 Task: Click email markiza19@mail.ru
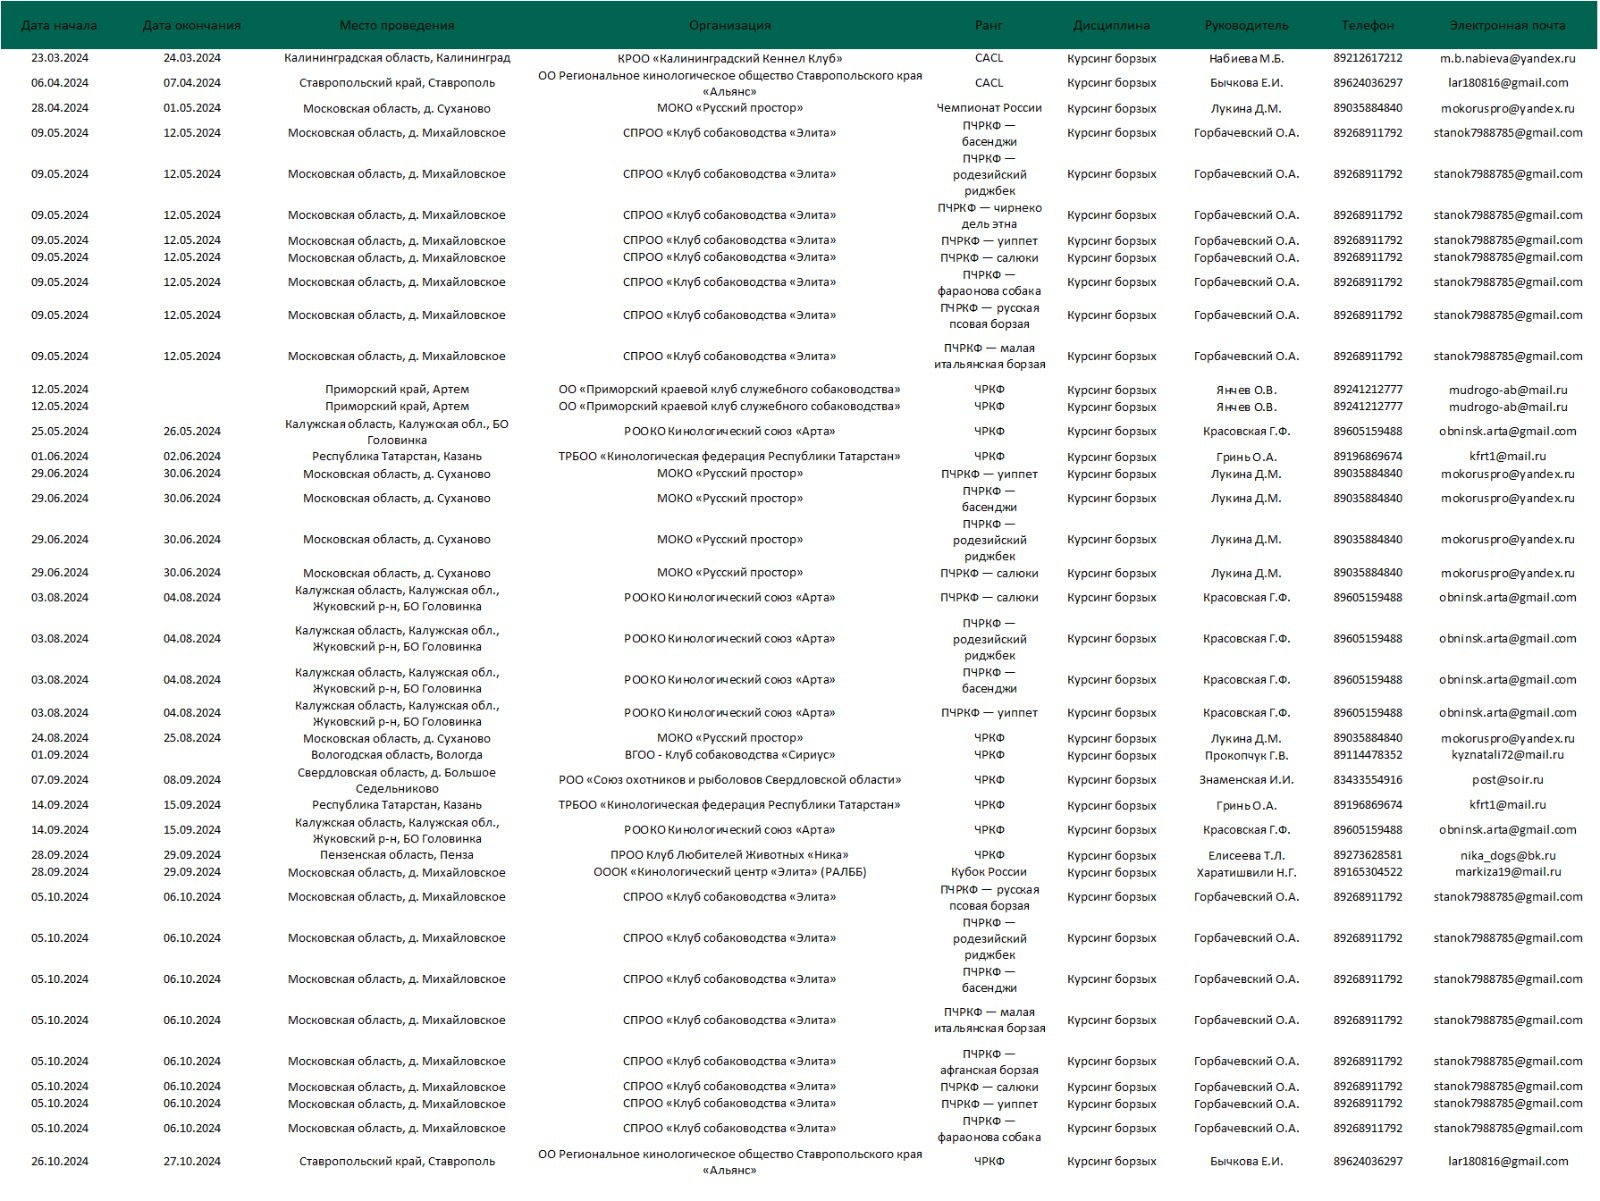[1508, 872]
